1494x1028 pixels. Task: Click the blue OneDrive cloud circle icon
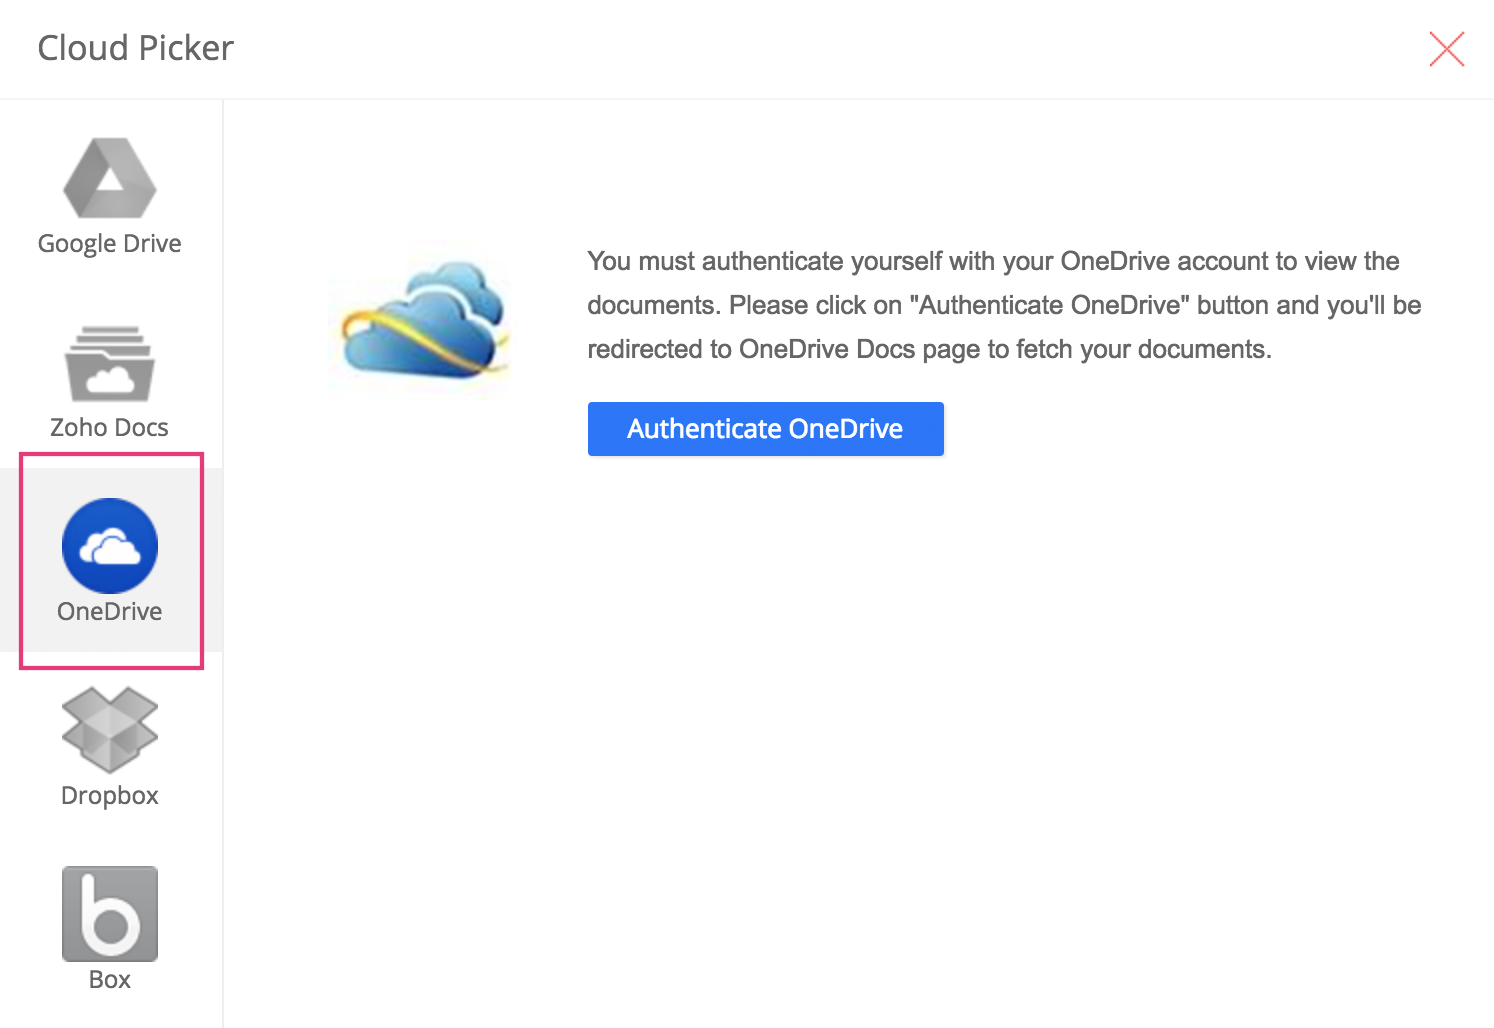[x=110, y=545]
